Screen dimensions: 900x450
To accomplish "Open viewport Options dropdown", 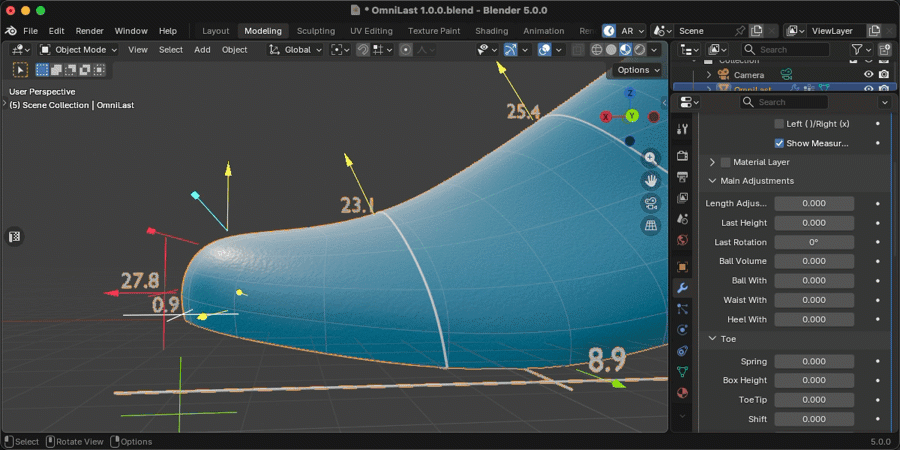I will 638,70.
